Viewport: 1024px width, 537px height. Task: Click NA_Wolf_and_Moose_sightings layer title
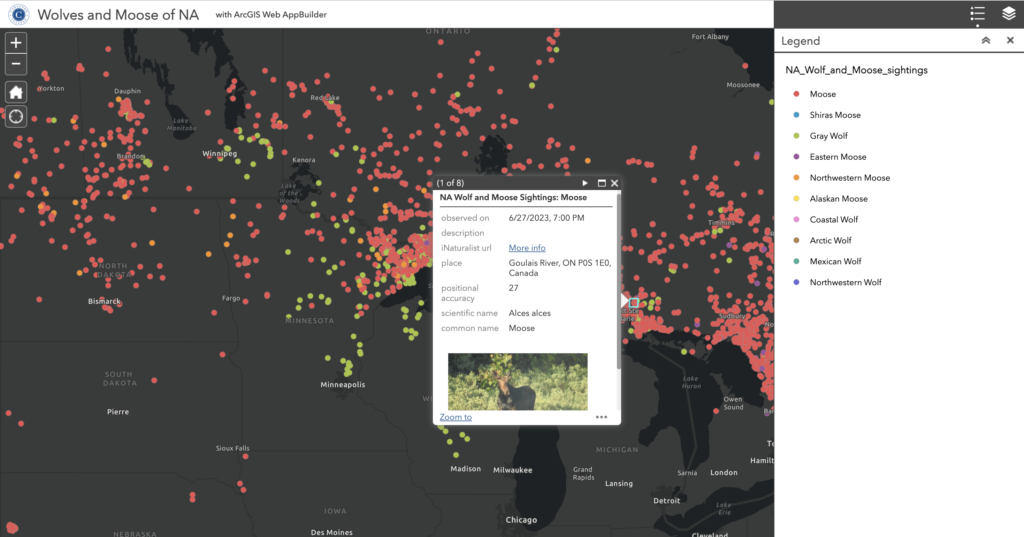[856, 70]
